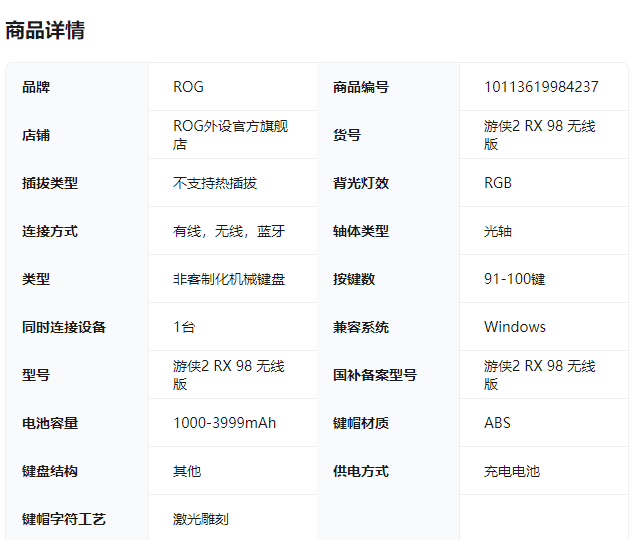Click the 激光雕刻 keycap legend value
Screen dimensions: 629x540
[x=201, y=519]
